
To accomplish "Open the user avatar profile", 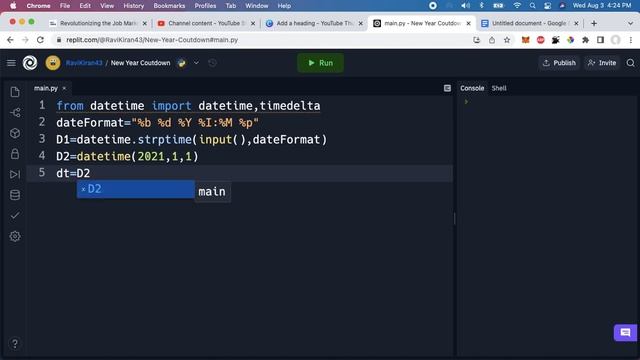I will pyautogui.click(x=53, y=63).
